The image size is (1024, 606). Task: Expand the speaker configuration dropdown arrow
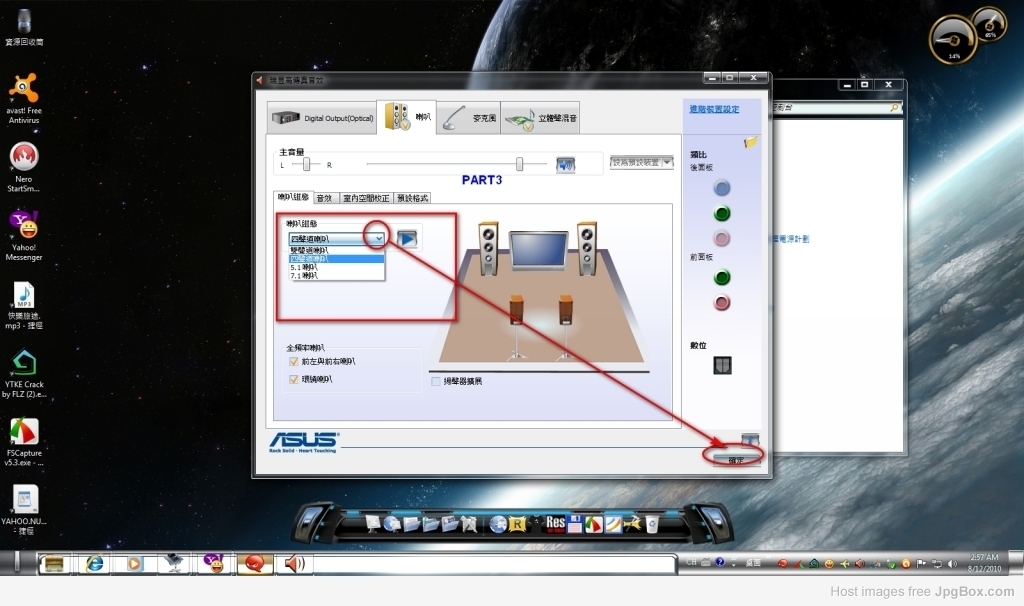click(379, 239)
